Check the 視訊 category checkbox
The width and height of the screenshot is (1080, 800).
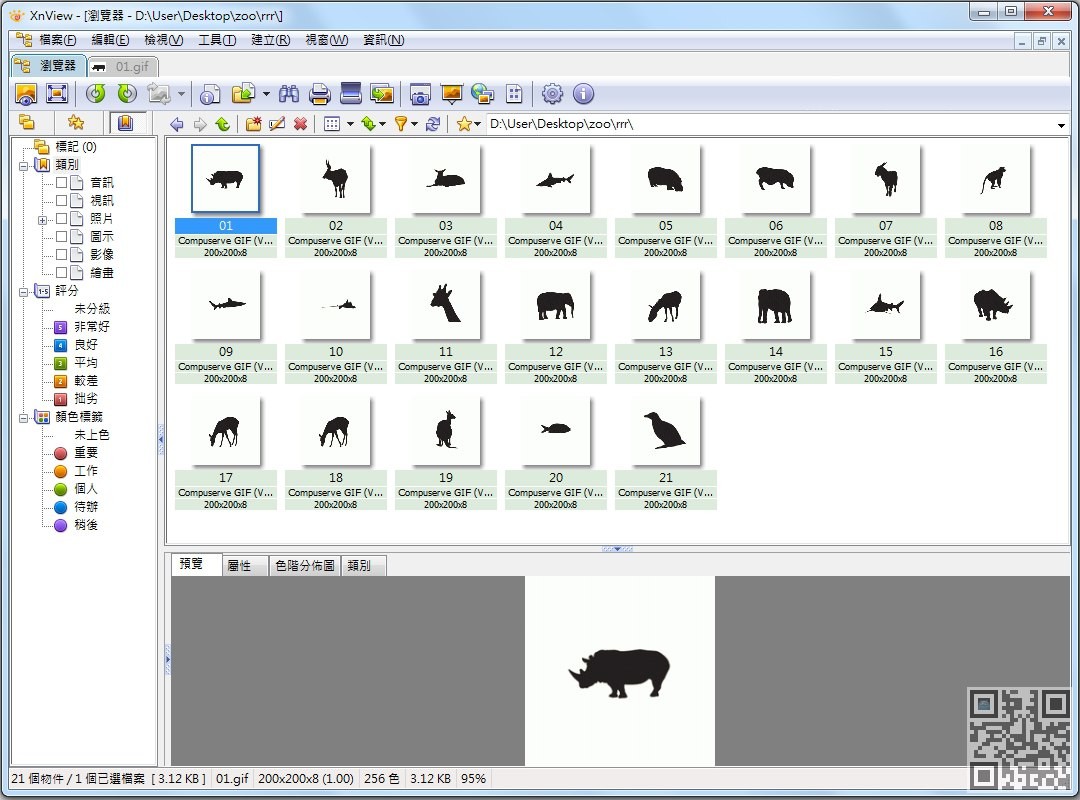61,201
